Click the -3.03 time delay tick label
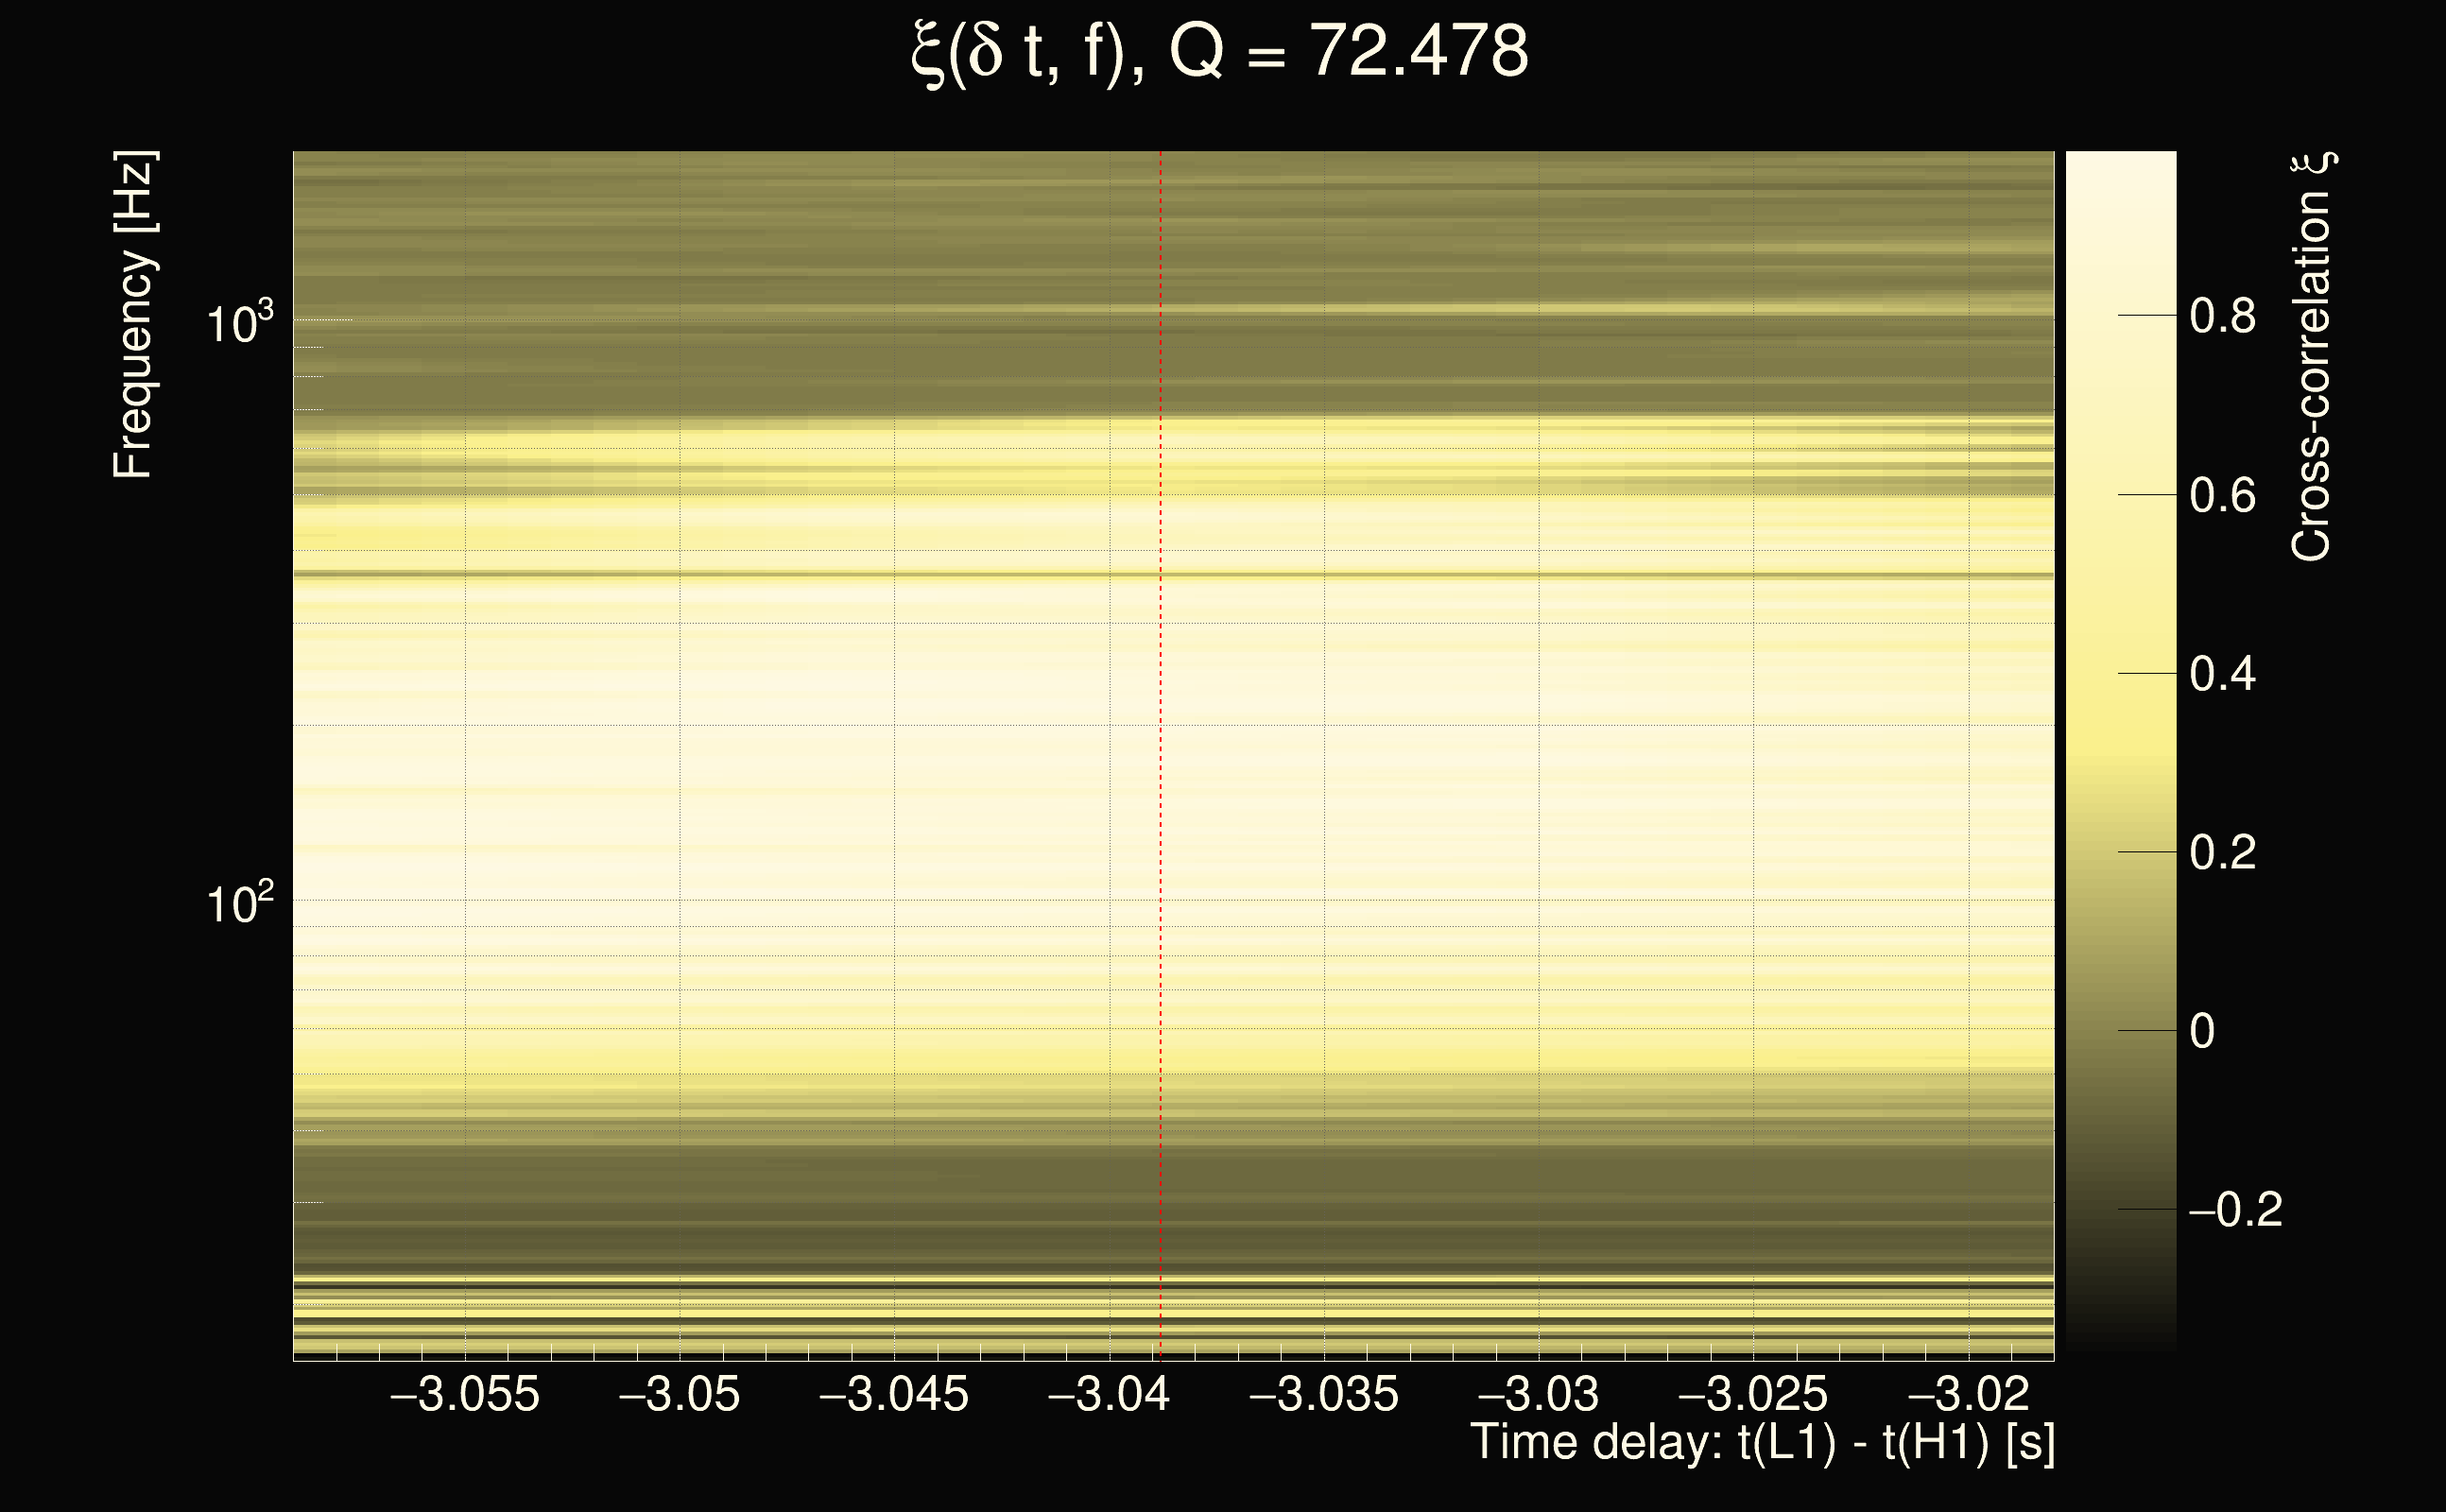This screenshot has width=2446, height=1512. point(1538,1394)
